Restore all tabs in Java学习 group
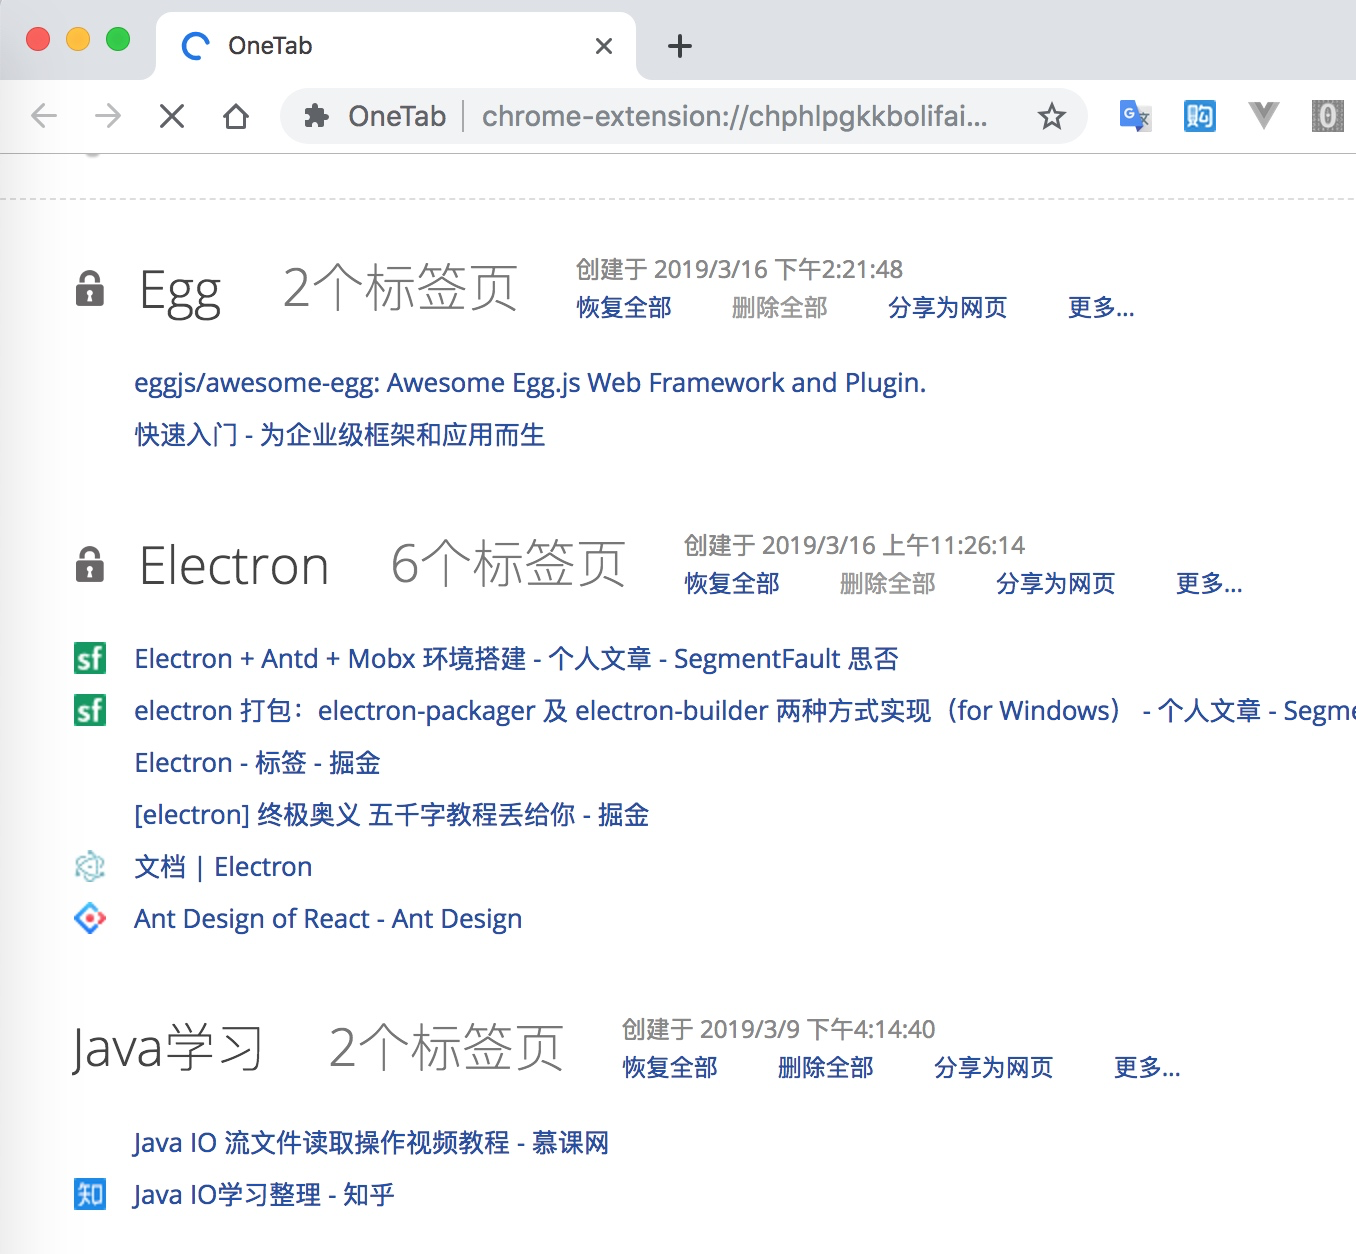 [670, 1067]
